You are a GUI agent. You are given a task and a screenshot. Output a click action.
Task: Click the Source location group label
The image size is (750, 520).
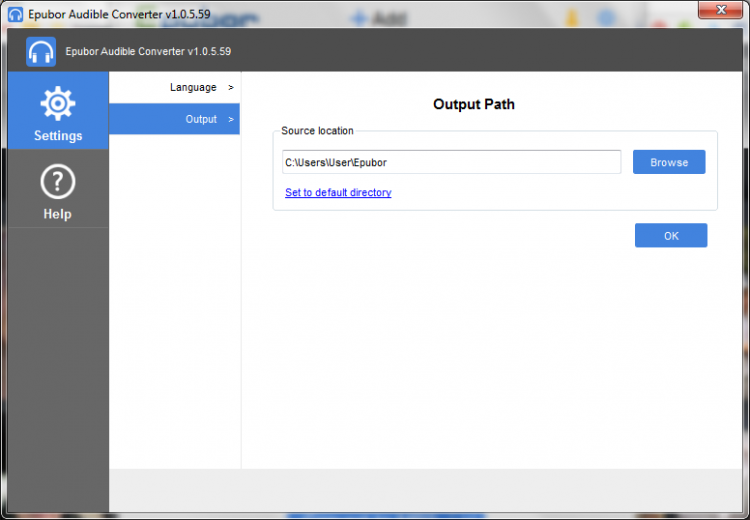317,131
